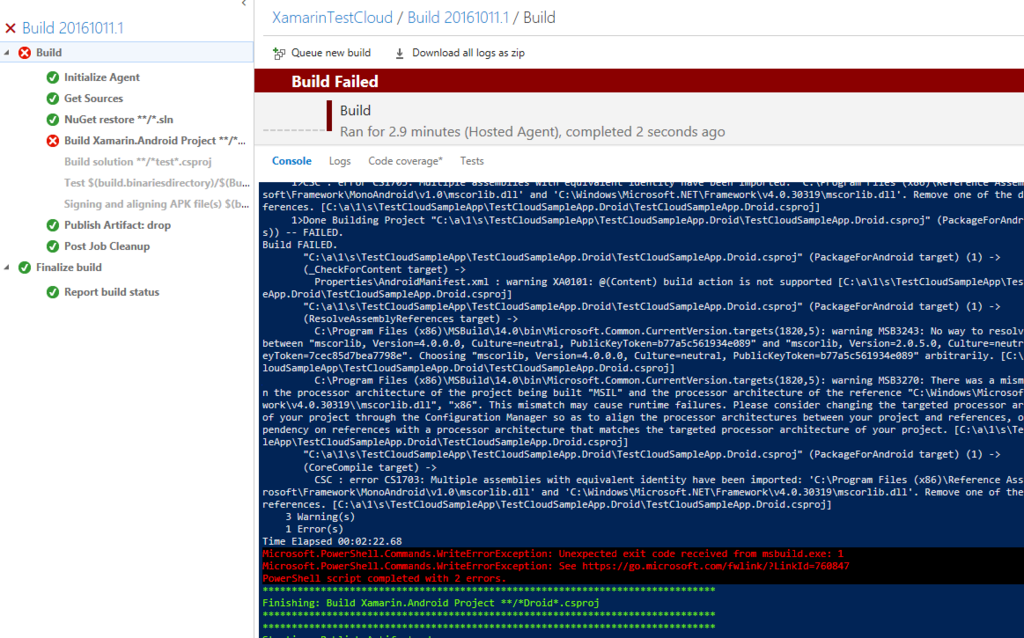
Task: Queue new build
Action: (x=330, y=53)
